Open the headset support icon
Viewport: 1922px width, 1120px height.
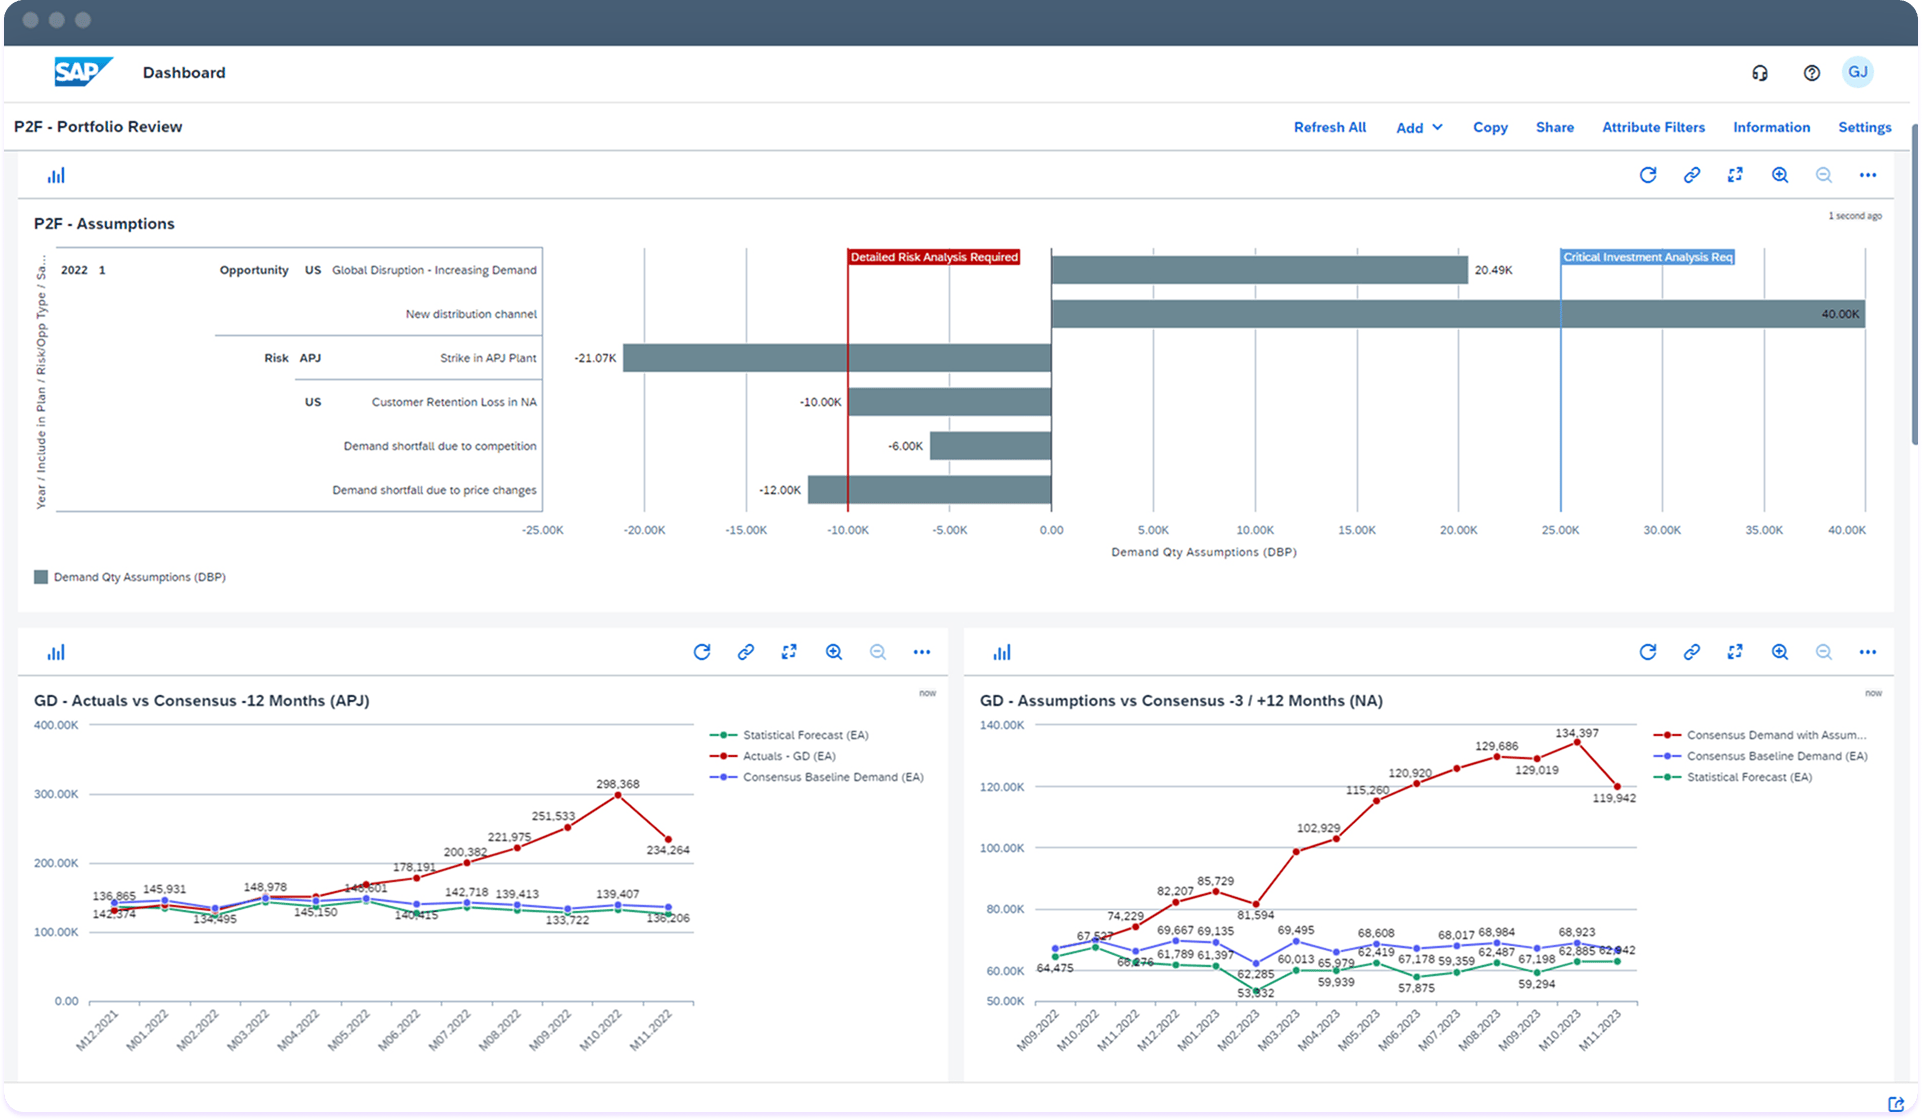click(x=1760, y=73)
